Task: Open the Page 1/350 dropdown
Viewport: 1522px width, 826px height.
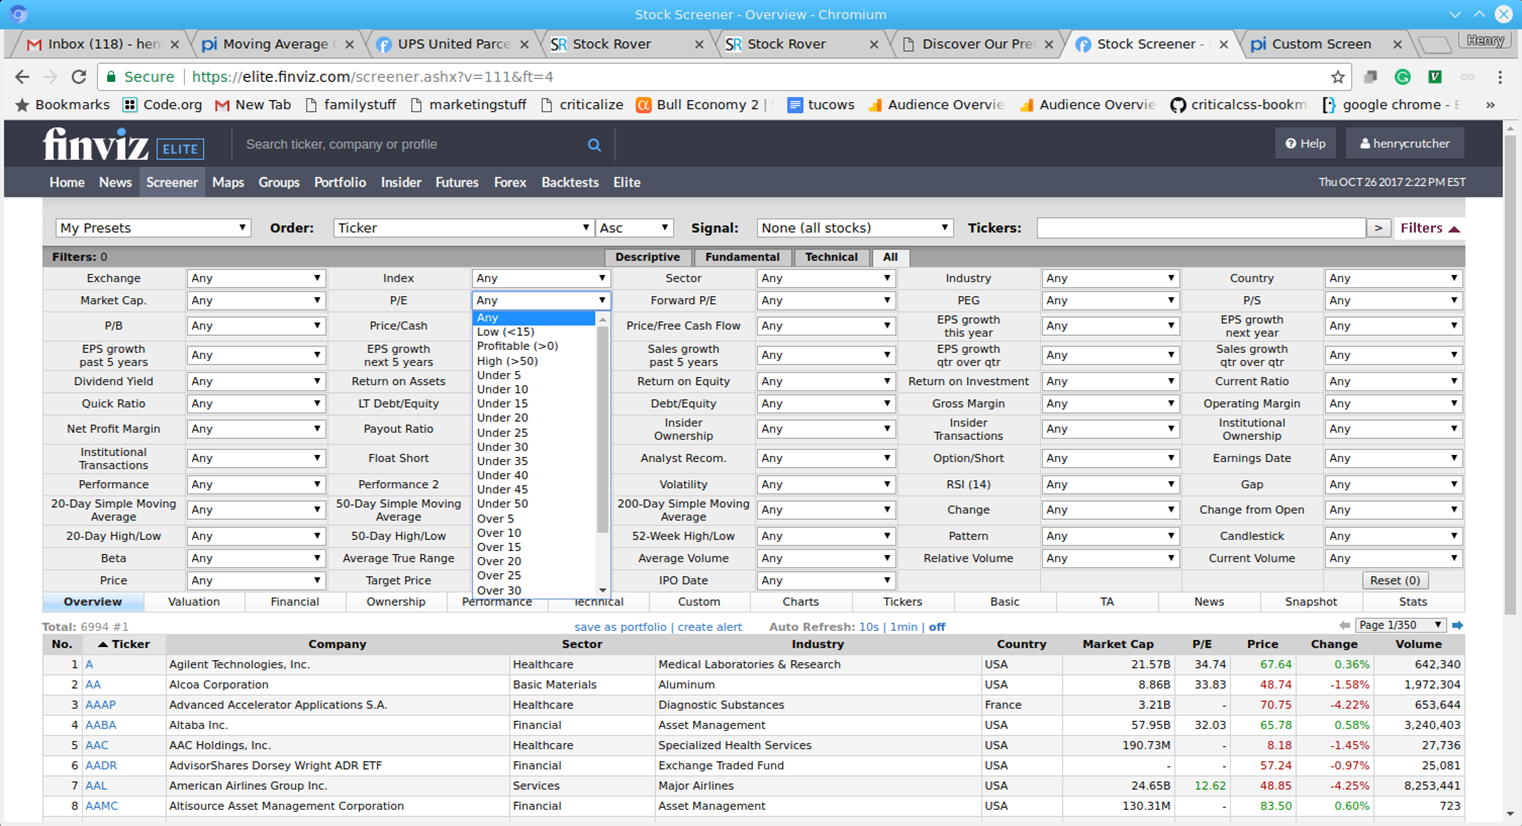Action: pyautogui.click(x=1401, y=625)
